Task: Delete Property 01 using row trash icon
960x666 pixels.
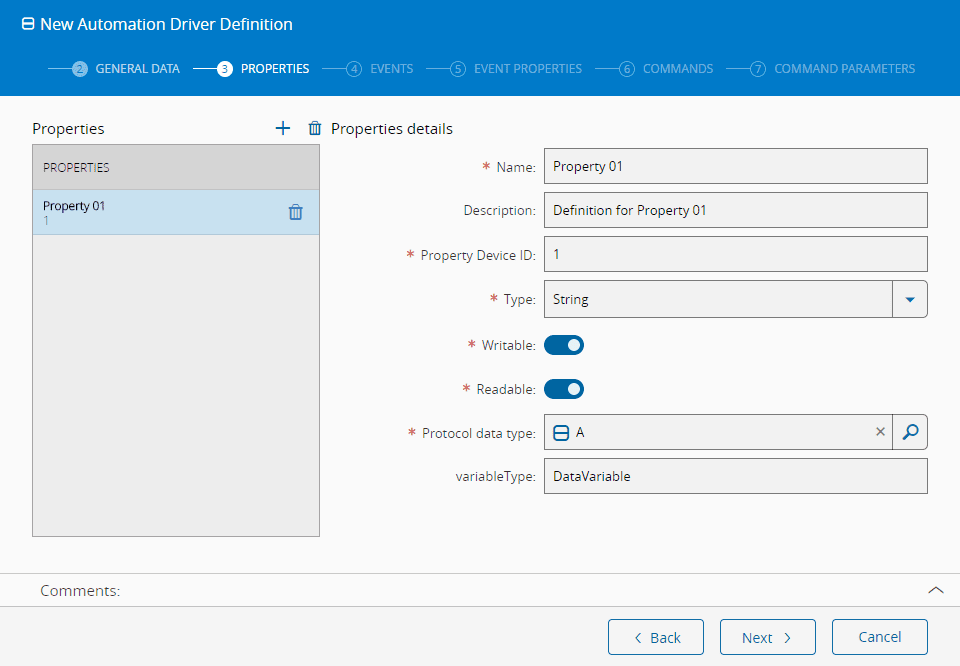Action: coord(296,212)
